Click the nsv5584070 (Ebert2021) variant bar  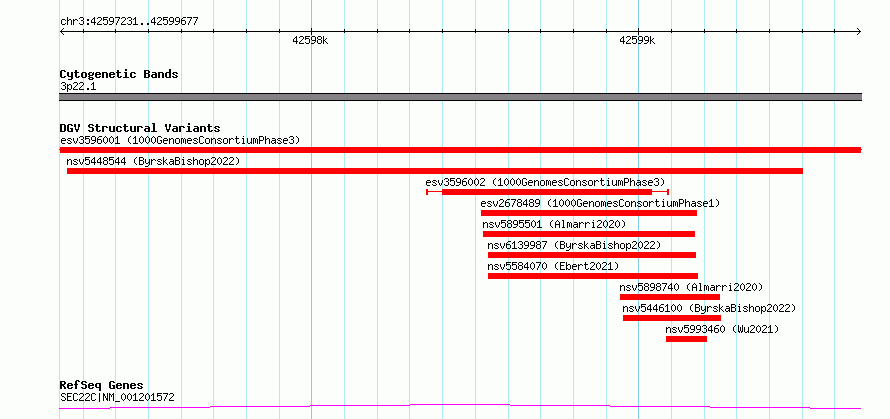[593, 276]
